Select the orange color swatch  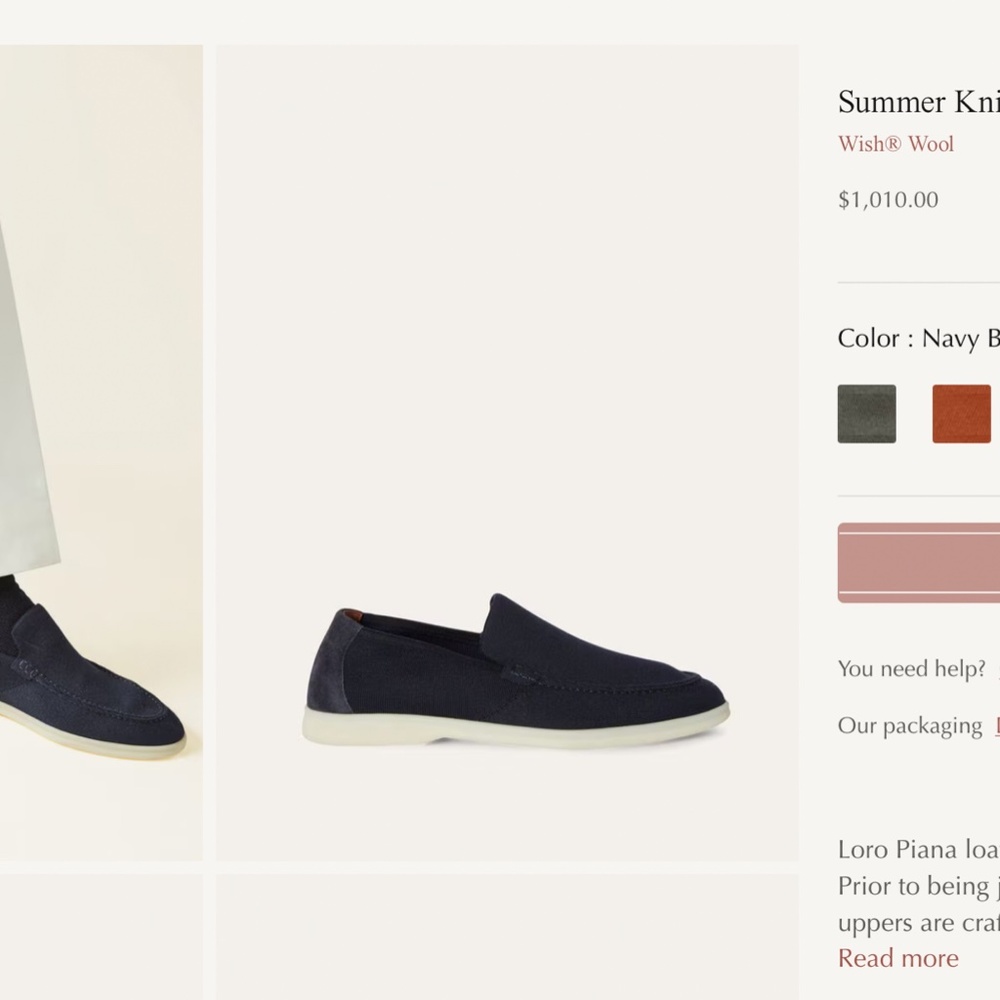tap(961, 413)
